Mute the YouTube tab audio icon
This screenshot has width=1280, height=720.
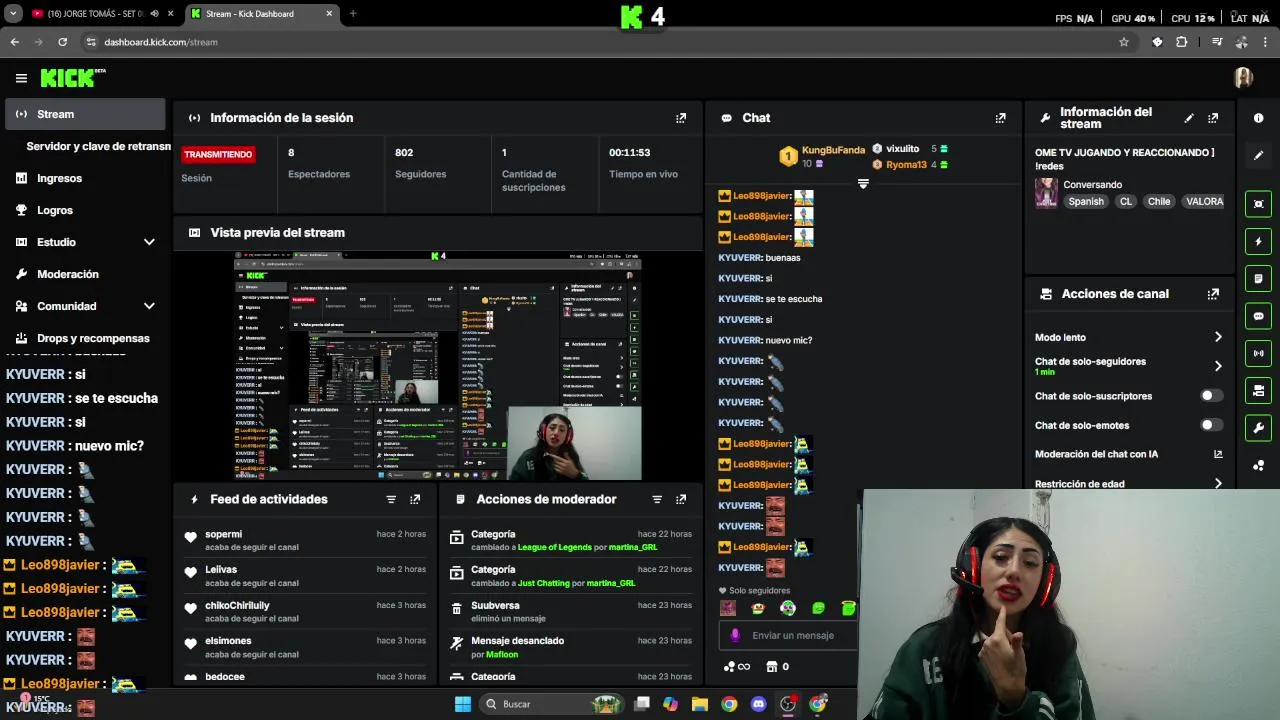(x=154, y=14)
